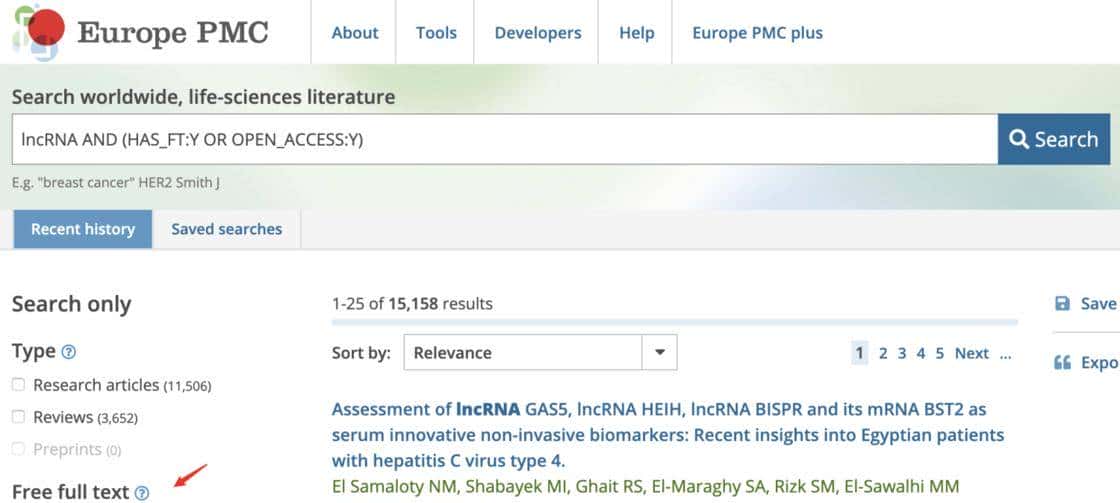Open the Tools menu item

click(436, 33)
